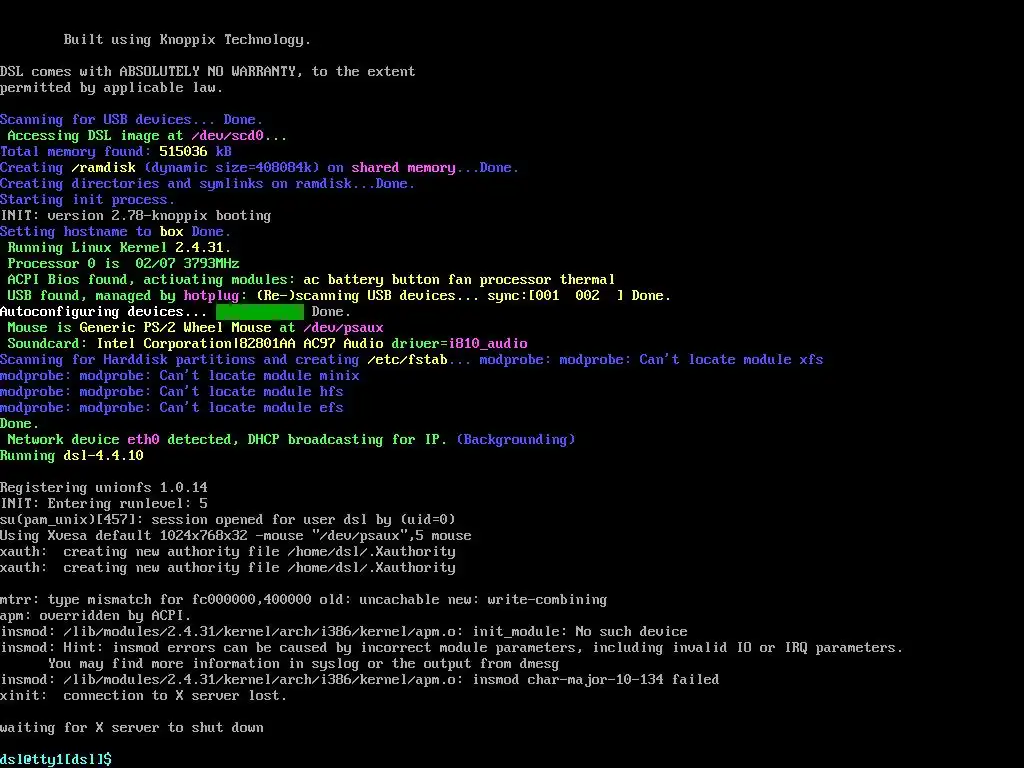Viewport: 1024px width, 768px height.
Task: Click 'Scanning for USB devices... Done.' line
Action: point(131,120)
